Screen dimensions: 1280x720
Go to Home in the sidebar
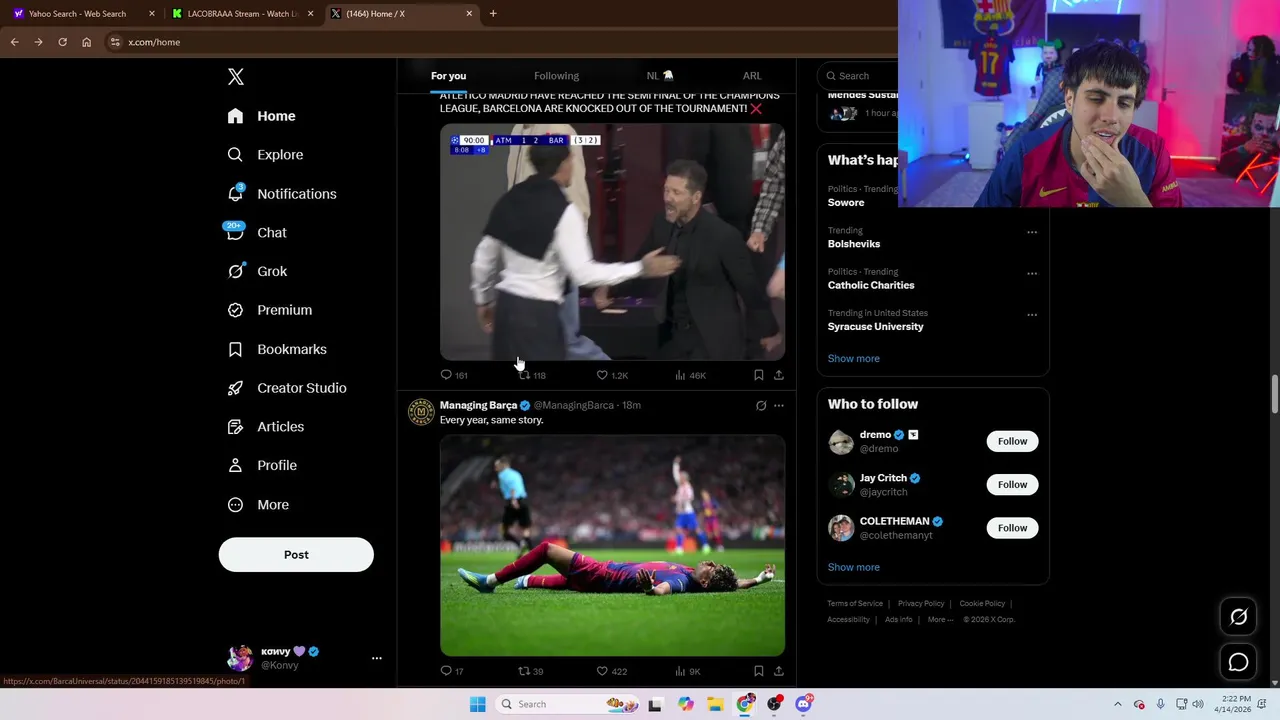coord(261,116)
